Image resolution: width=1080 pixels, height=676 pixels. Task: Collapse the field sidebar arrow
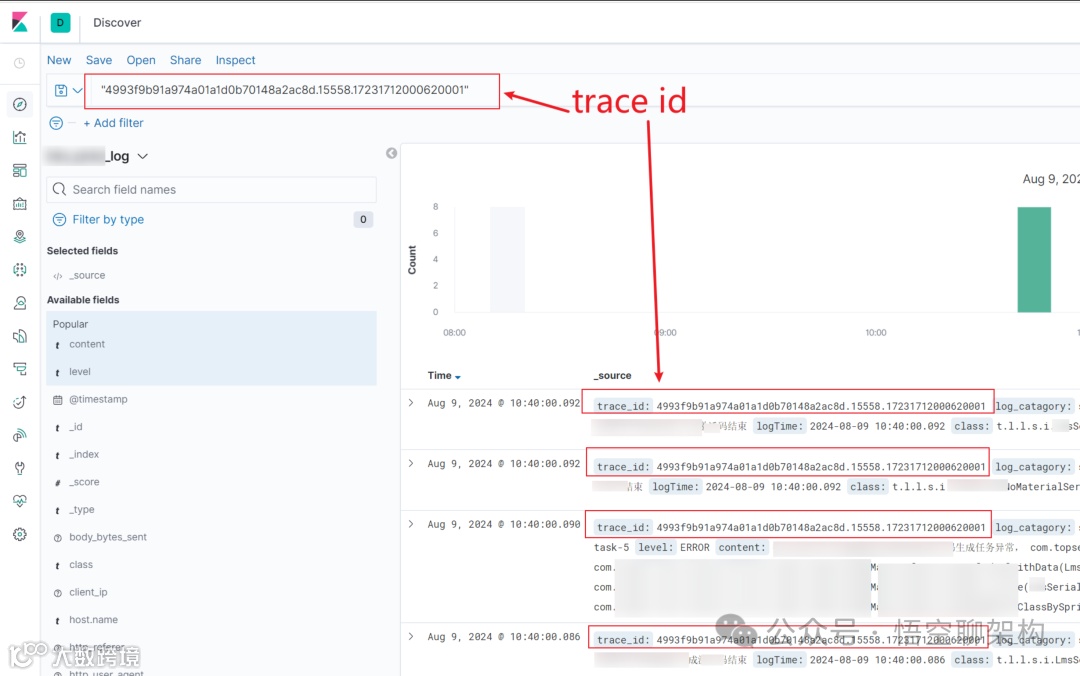391,153
